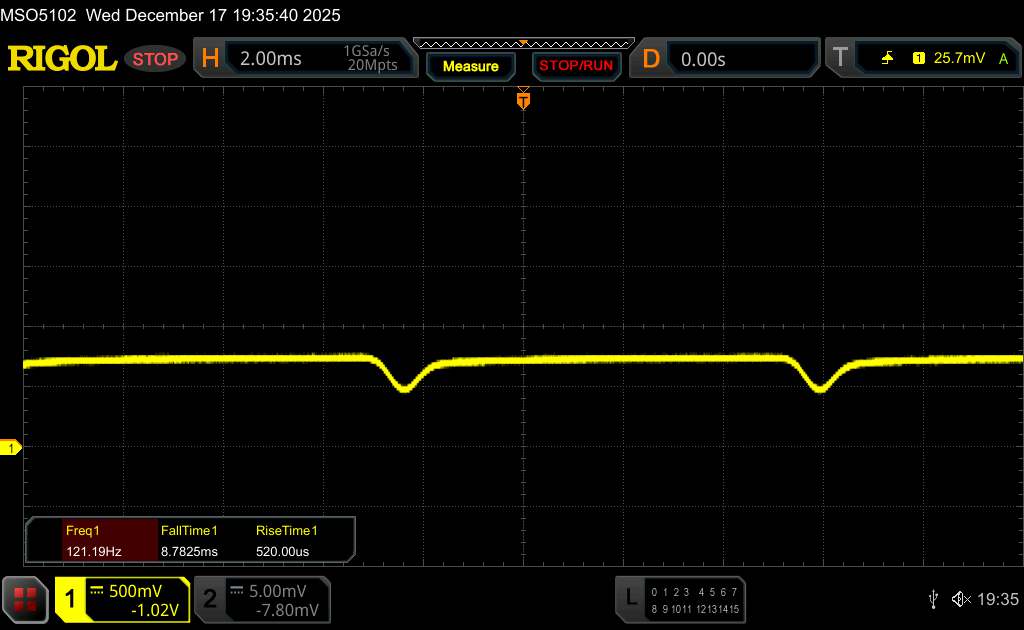1024x630 pixels.
Task: Toggle the STOP run-state indicator
Action: click(x=157, y=59)
